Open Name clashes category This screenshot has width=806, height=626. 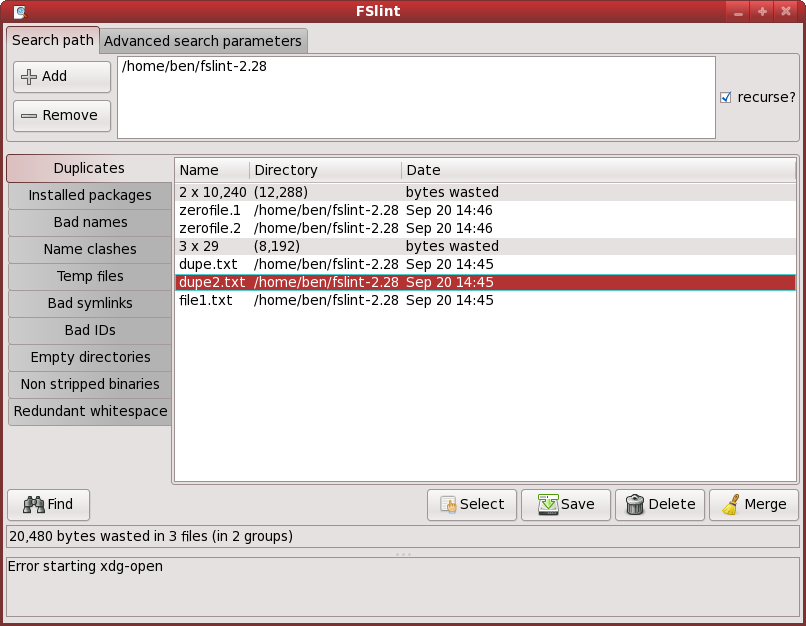90,249
